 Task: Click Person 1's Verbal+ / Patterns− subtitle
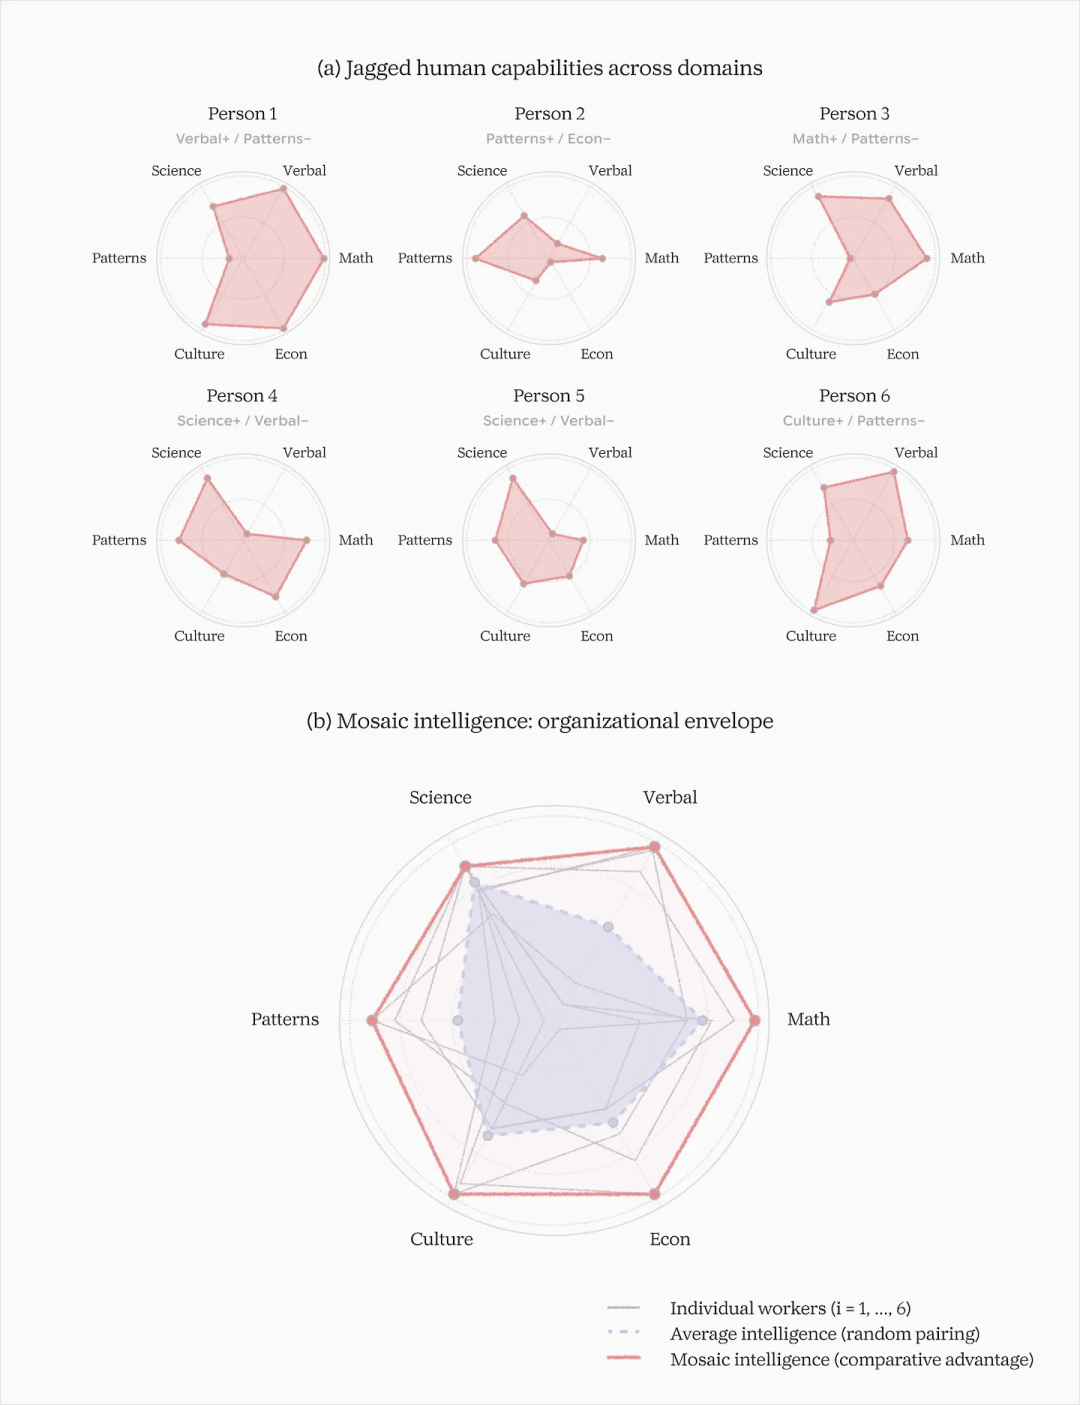click(243, 139)
